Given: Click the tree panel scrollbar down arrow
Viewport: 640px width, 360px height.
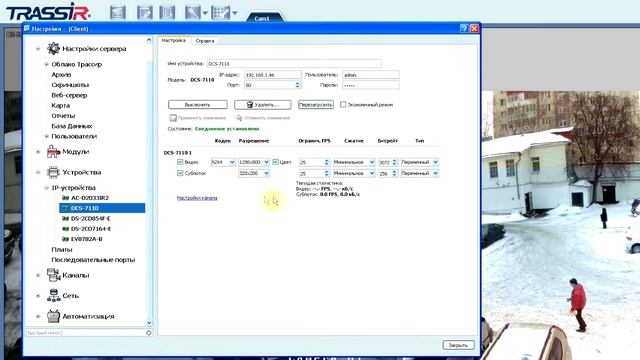Looking at the screenshot, I should tap(149, 322).
